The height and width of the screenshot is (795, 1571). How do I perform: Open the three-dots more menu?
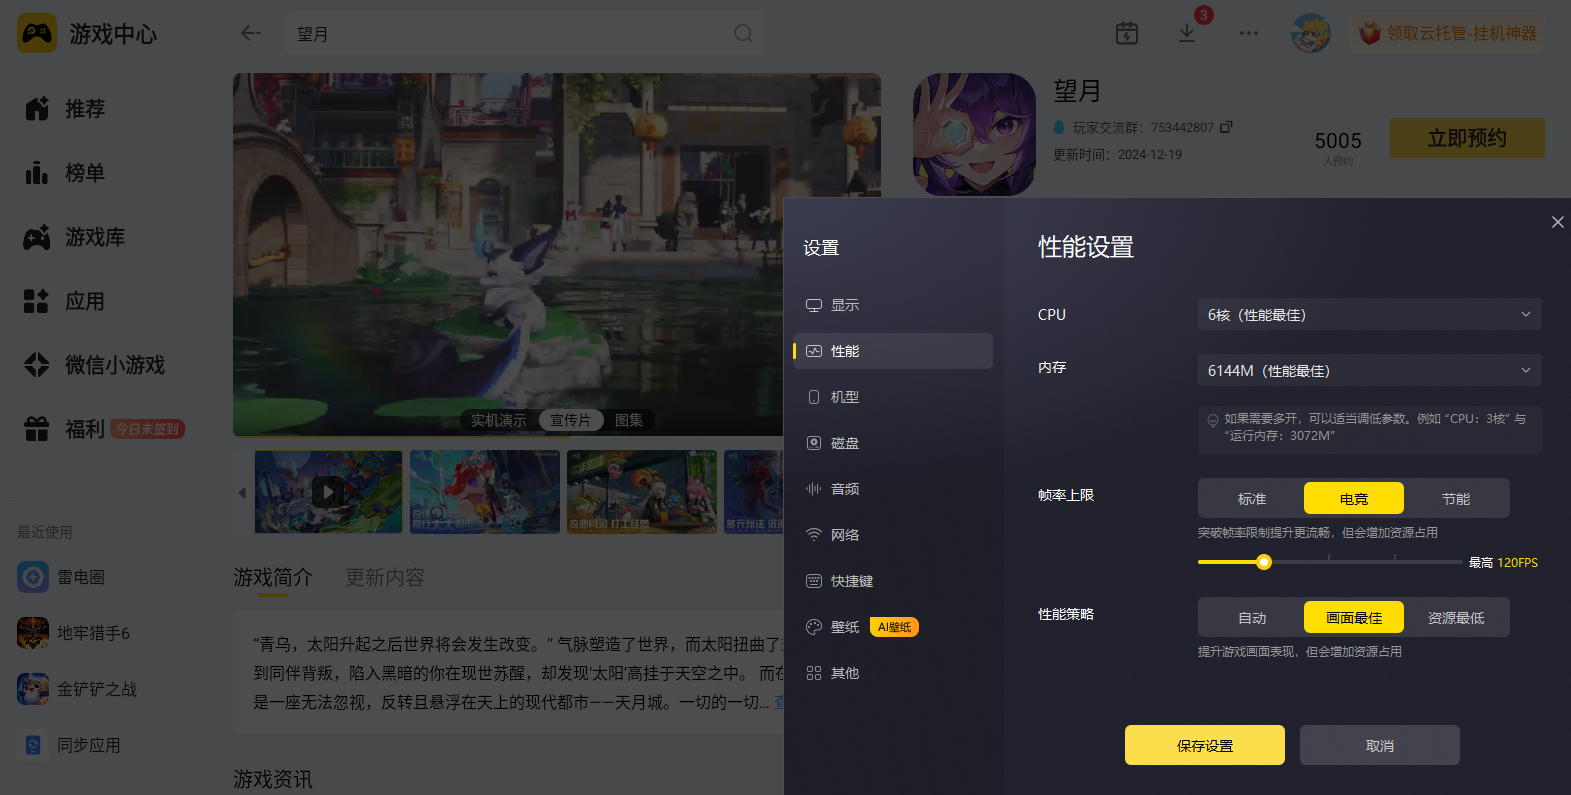coord(1249,33)
